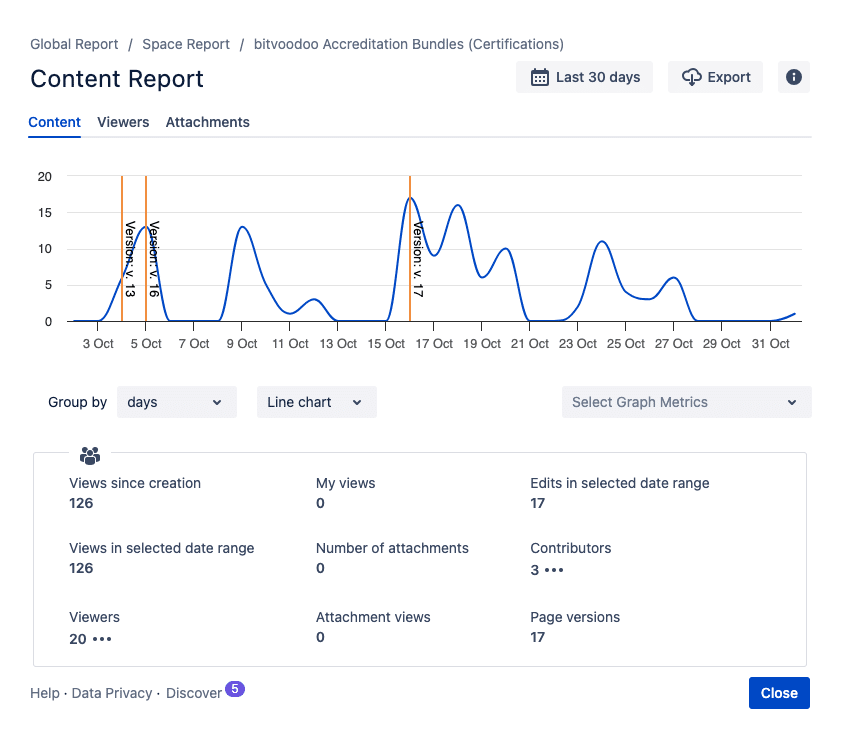Show more Viewers via ellipsis
Image resolution: width=842 pixels, height=734 pixels.
pos(102,639)
